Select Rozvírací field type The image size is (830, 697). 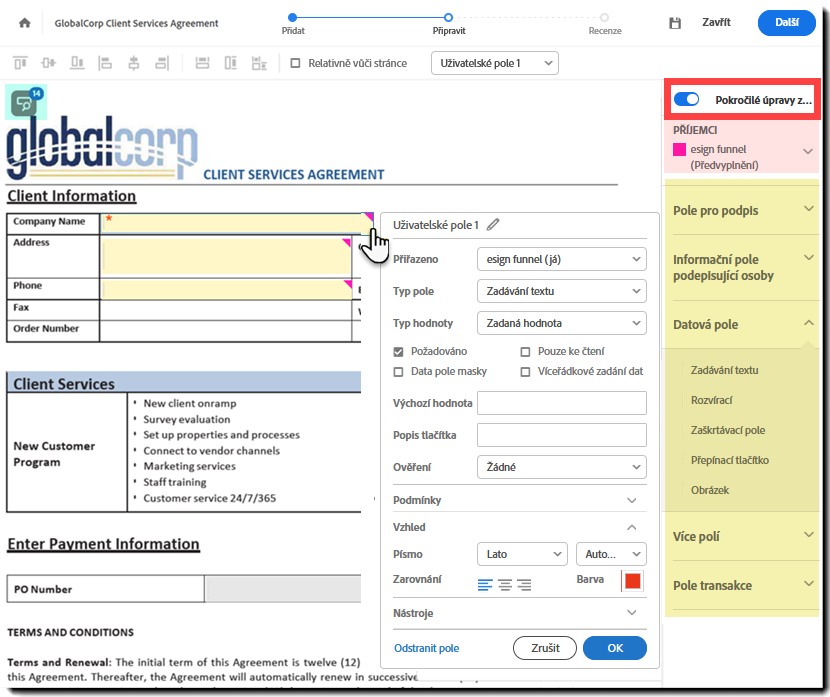pyautogui.click(x=711, y=400)
